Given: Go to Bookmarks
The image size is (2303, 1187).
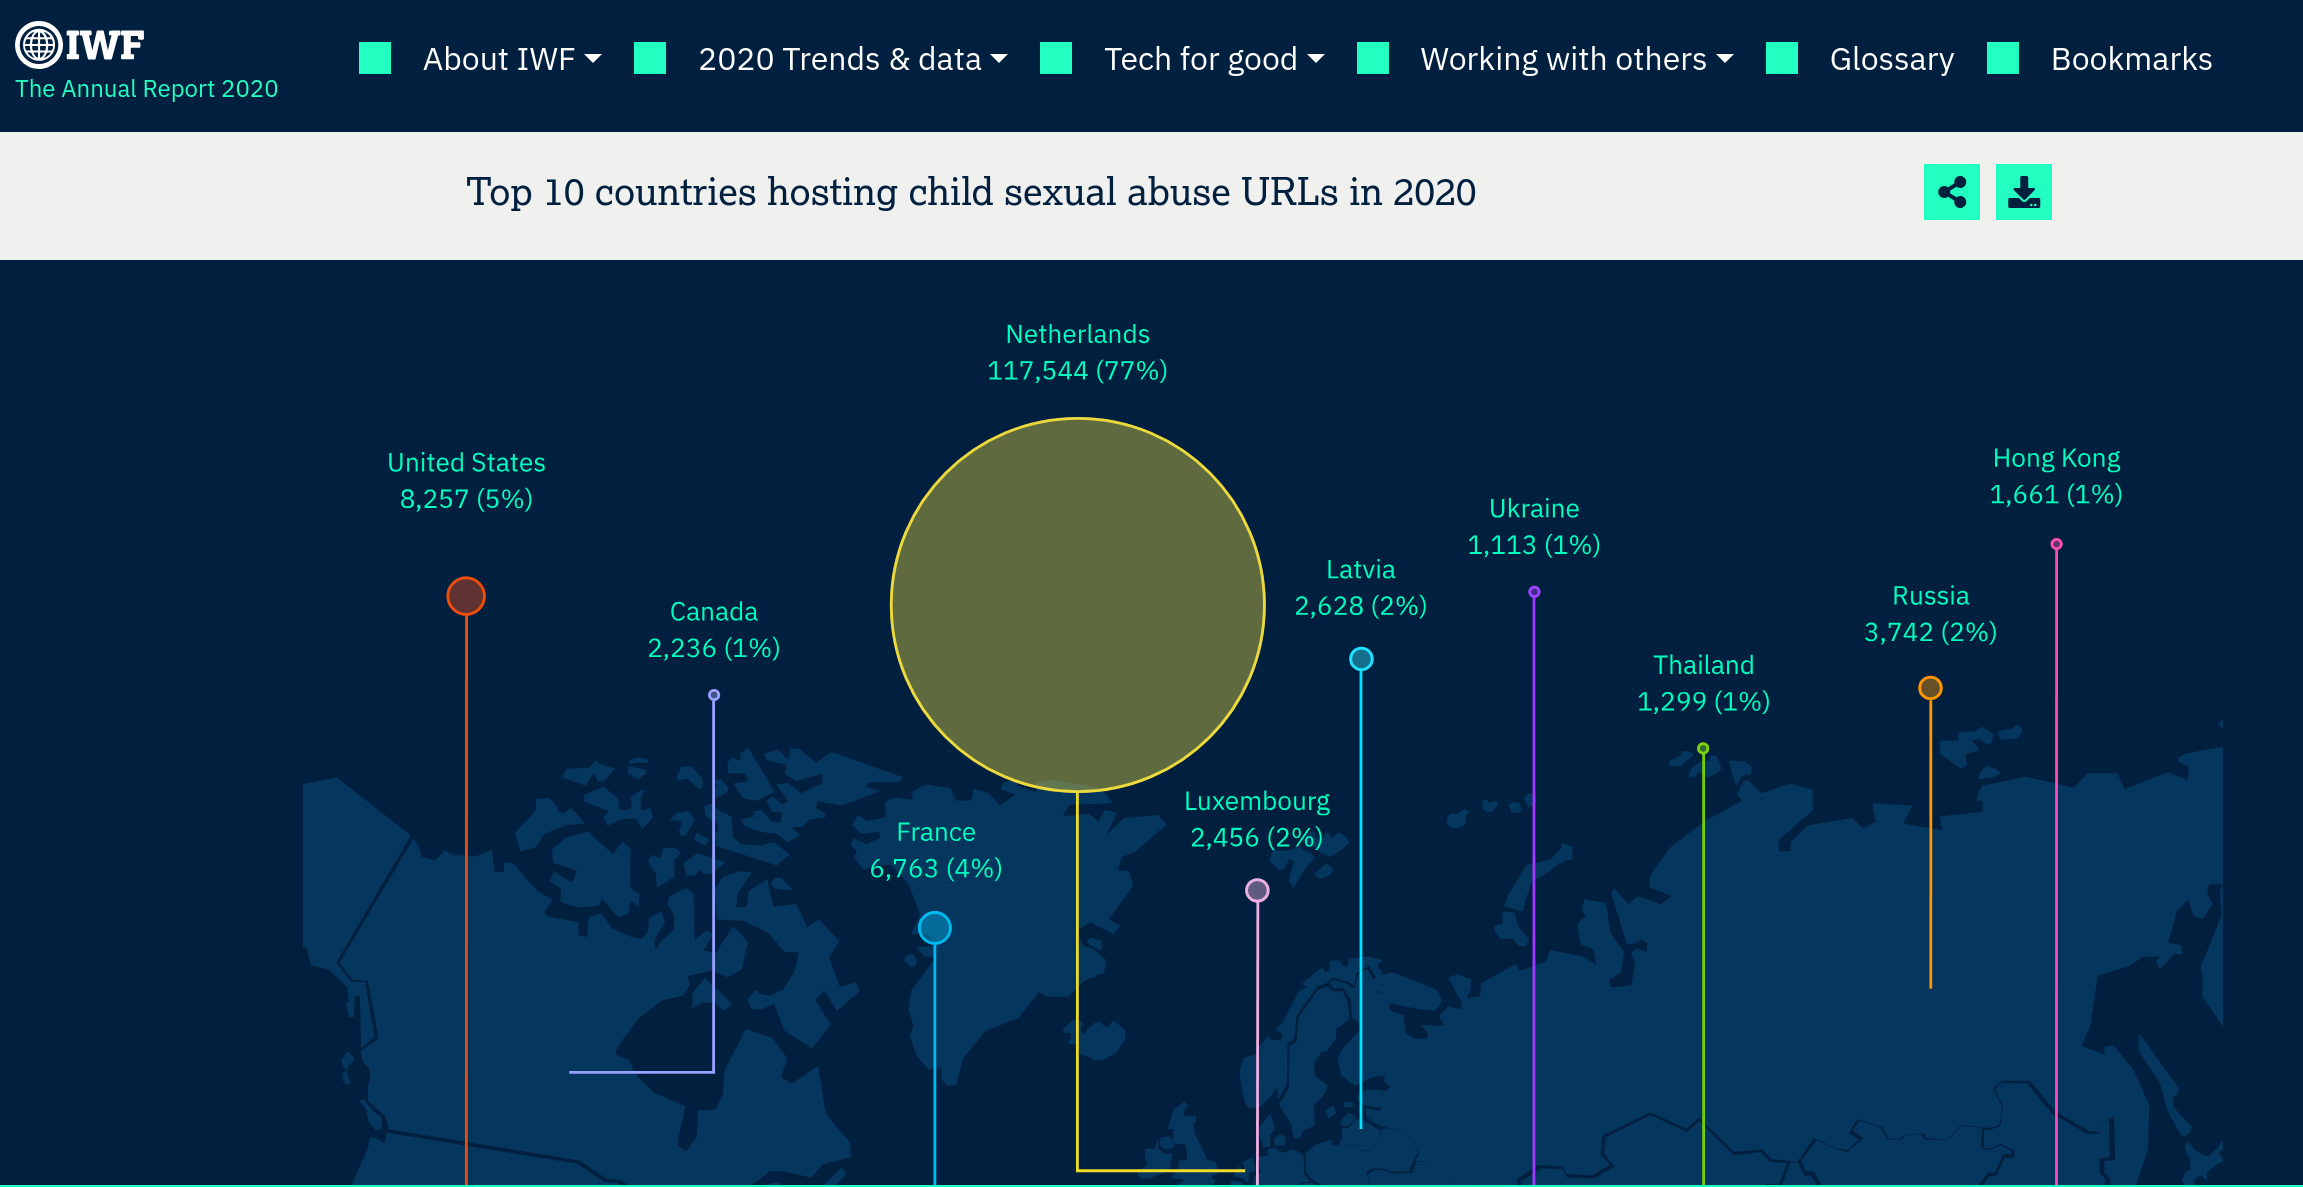Looking at the screenshot, I should coord(2131,59).
